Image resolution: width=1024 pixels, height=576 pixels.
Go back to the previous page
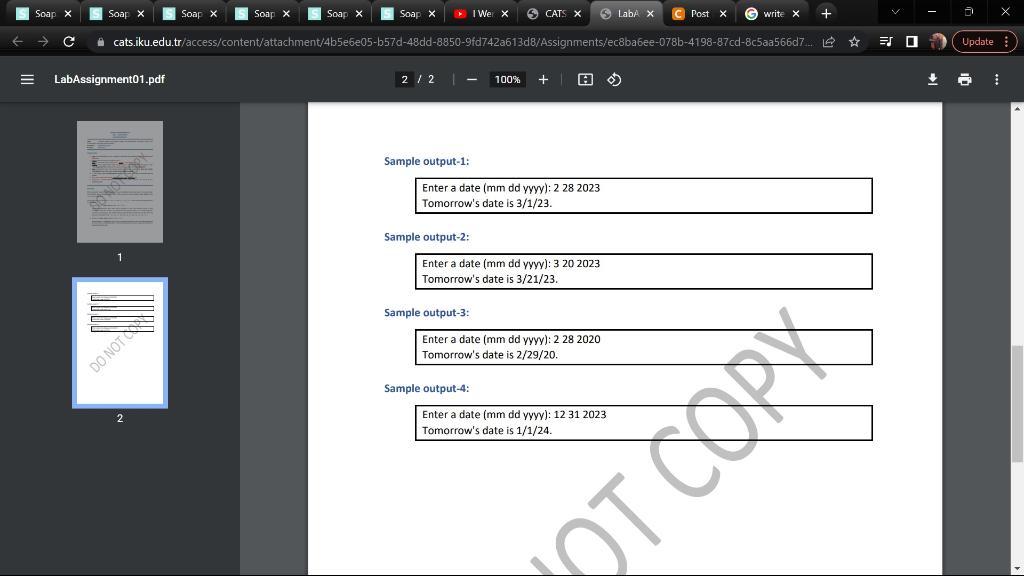(x=18, y=41)
